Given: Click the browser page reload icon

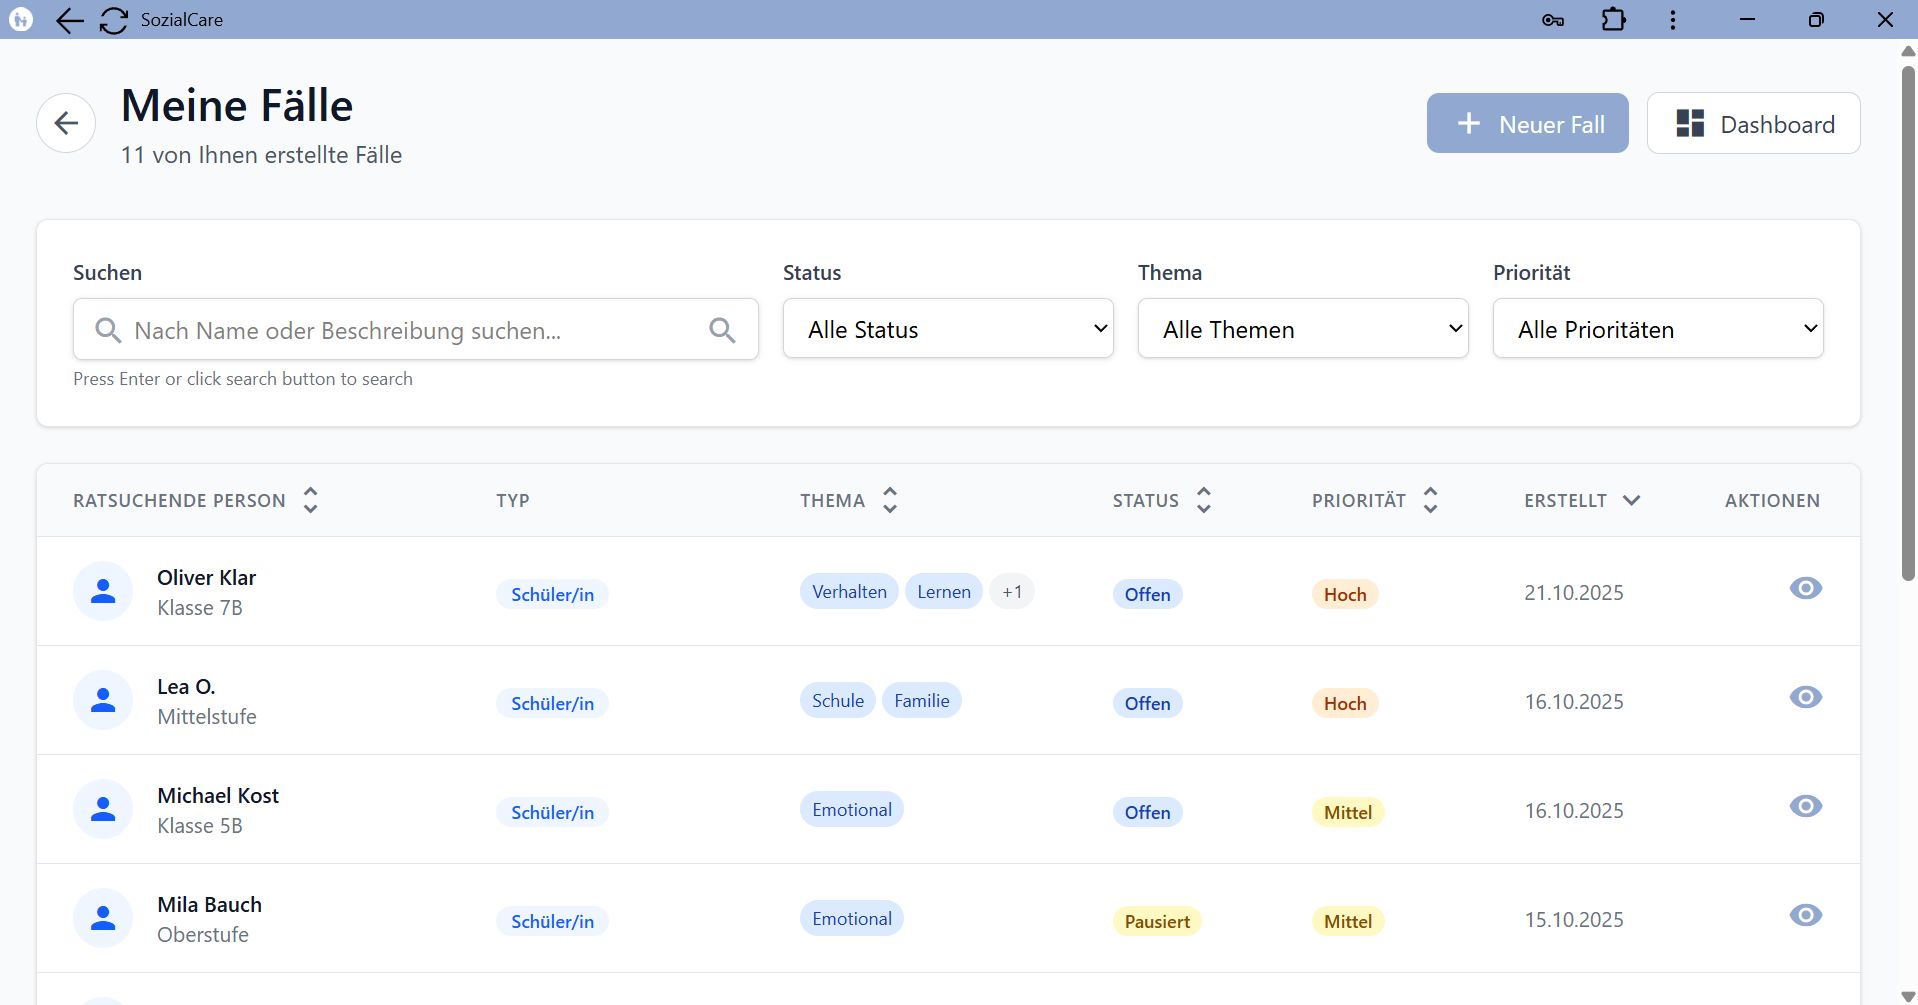Looking at the screenshot, I should [112, 20].
